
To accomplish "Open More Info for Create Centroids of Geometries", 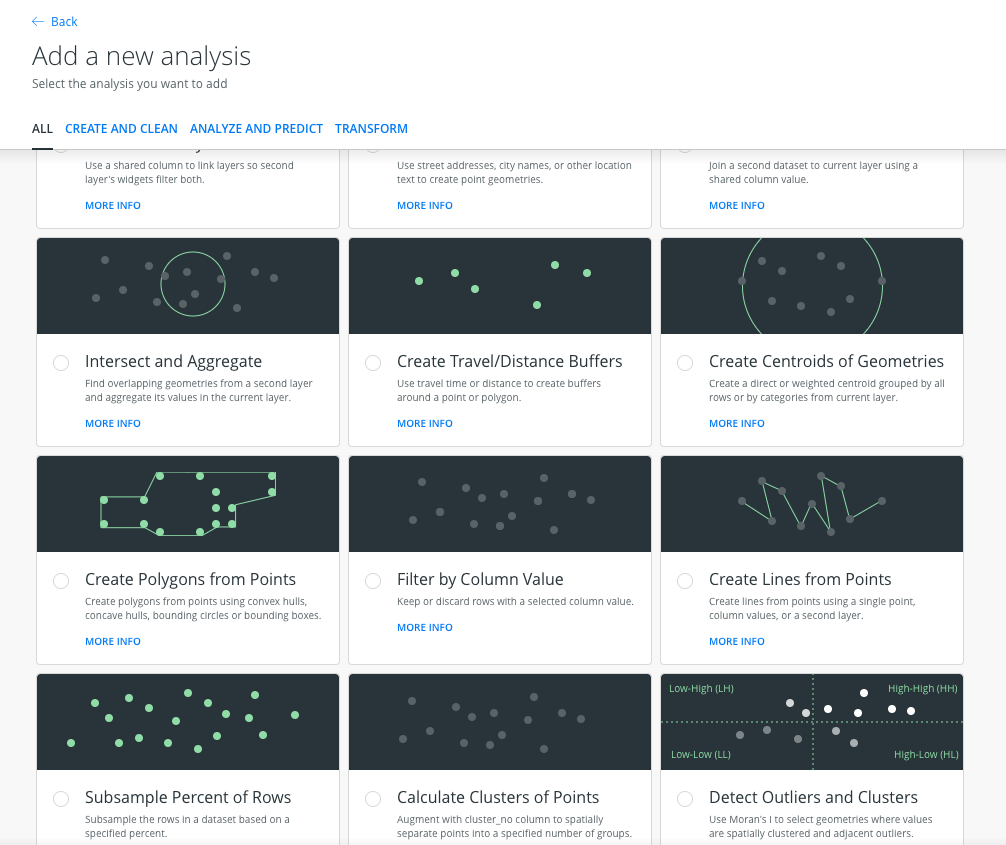I will (736, 424).
